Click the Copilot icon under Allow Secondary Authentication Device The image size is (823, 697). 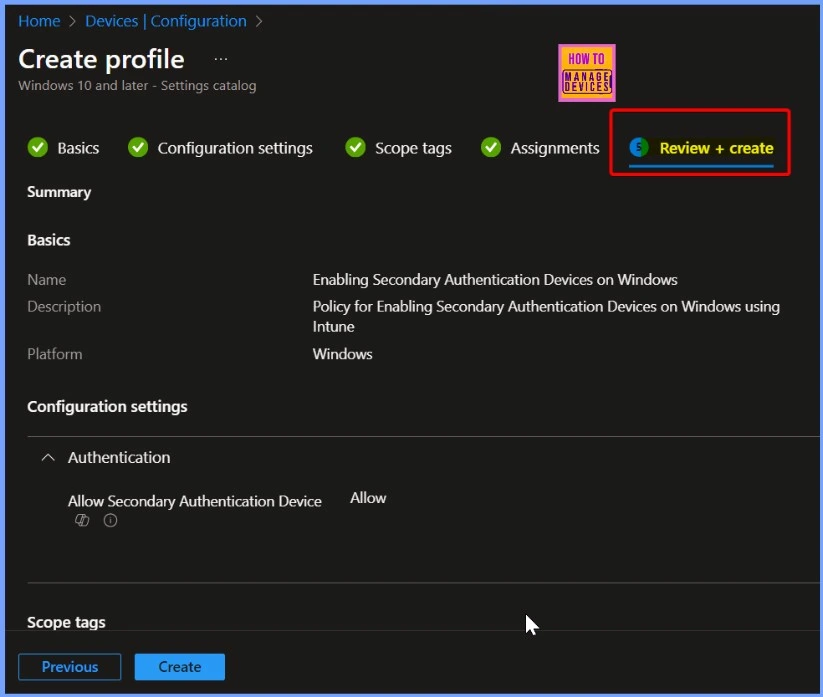(83, 521)
